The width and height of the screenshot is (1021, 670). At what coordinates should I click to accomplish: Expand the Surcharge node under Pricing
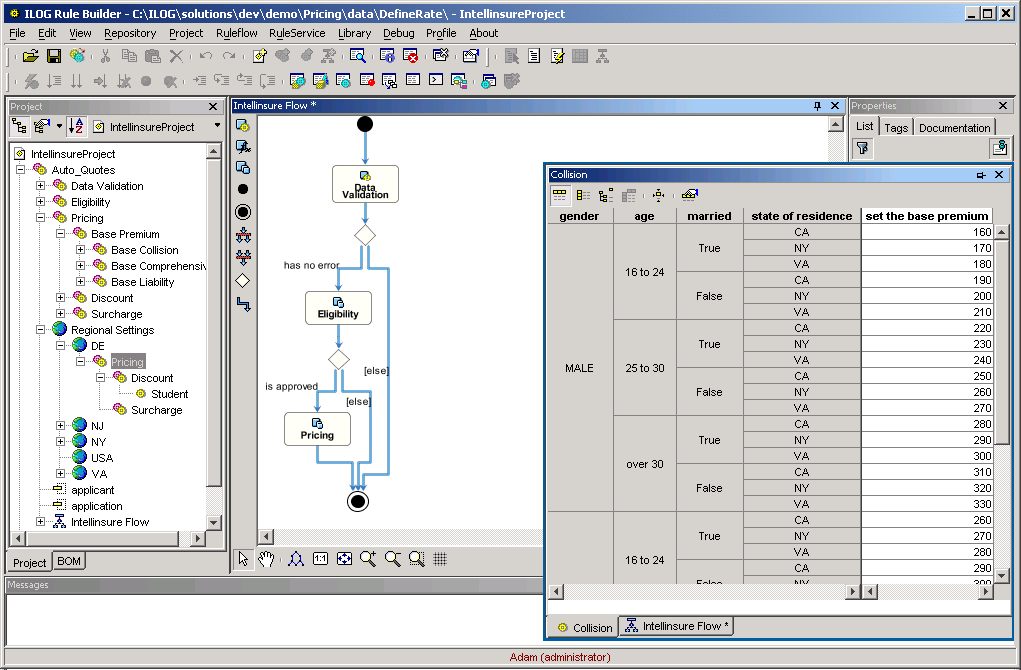(x=61, y=314)
